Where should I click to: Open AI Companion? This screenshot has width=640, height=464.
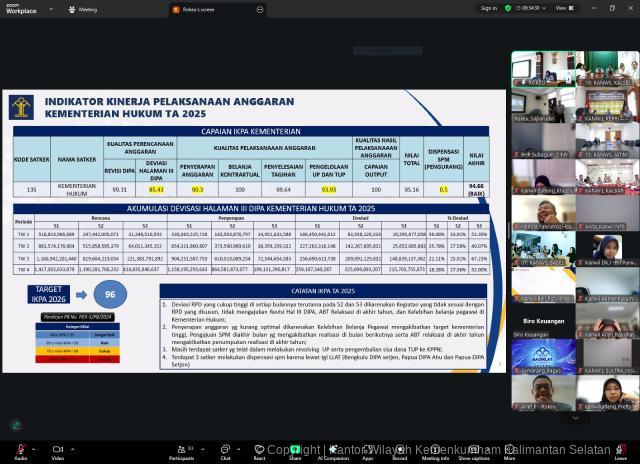[x=332, y=450]
